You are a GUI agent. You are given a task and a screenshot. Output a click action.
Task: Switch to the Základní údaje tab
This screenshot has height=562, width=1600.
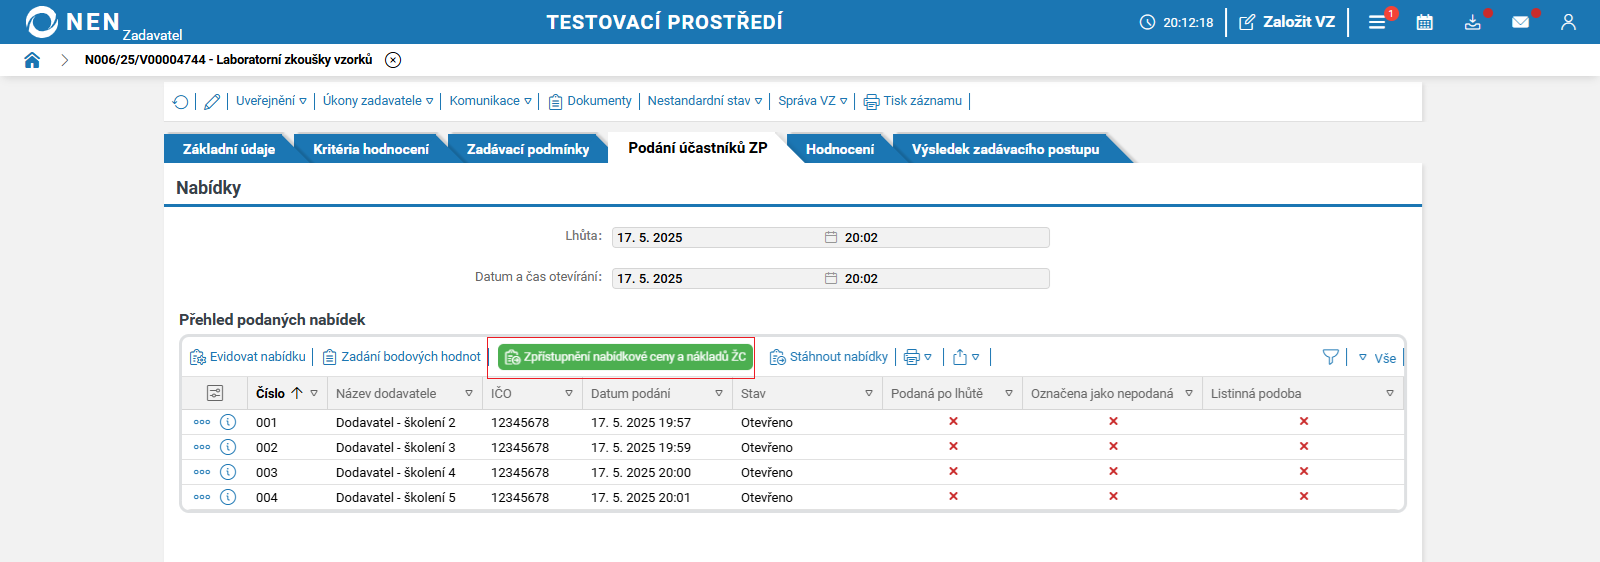(x=229, y=149)
